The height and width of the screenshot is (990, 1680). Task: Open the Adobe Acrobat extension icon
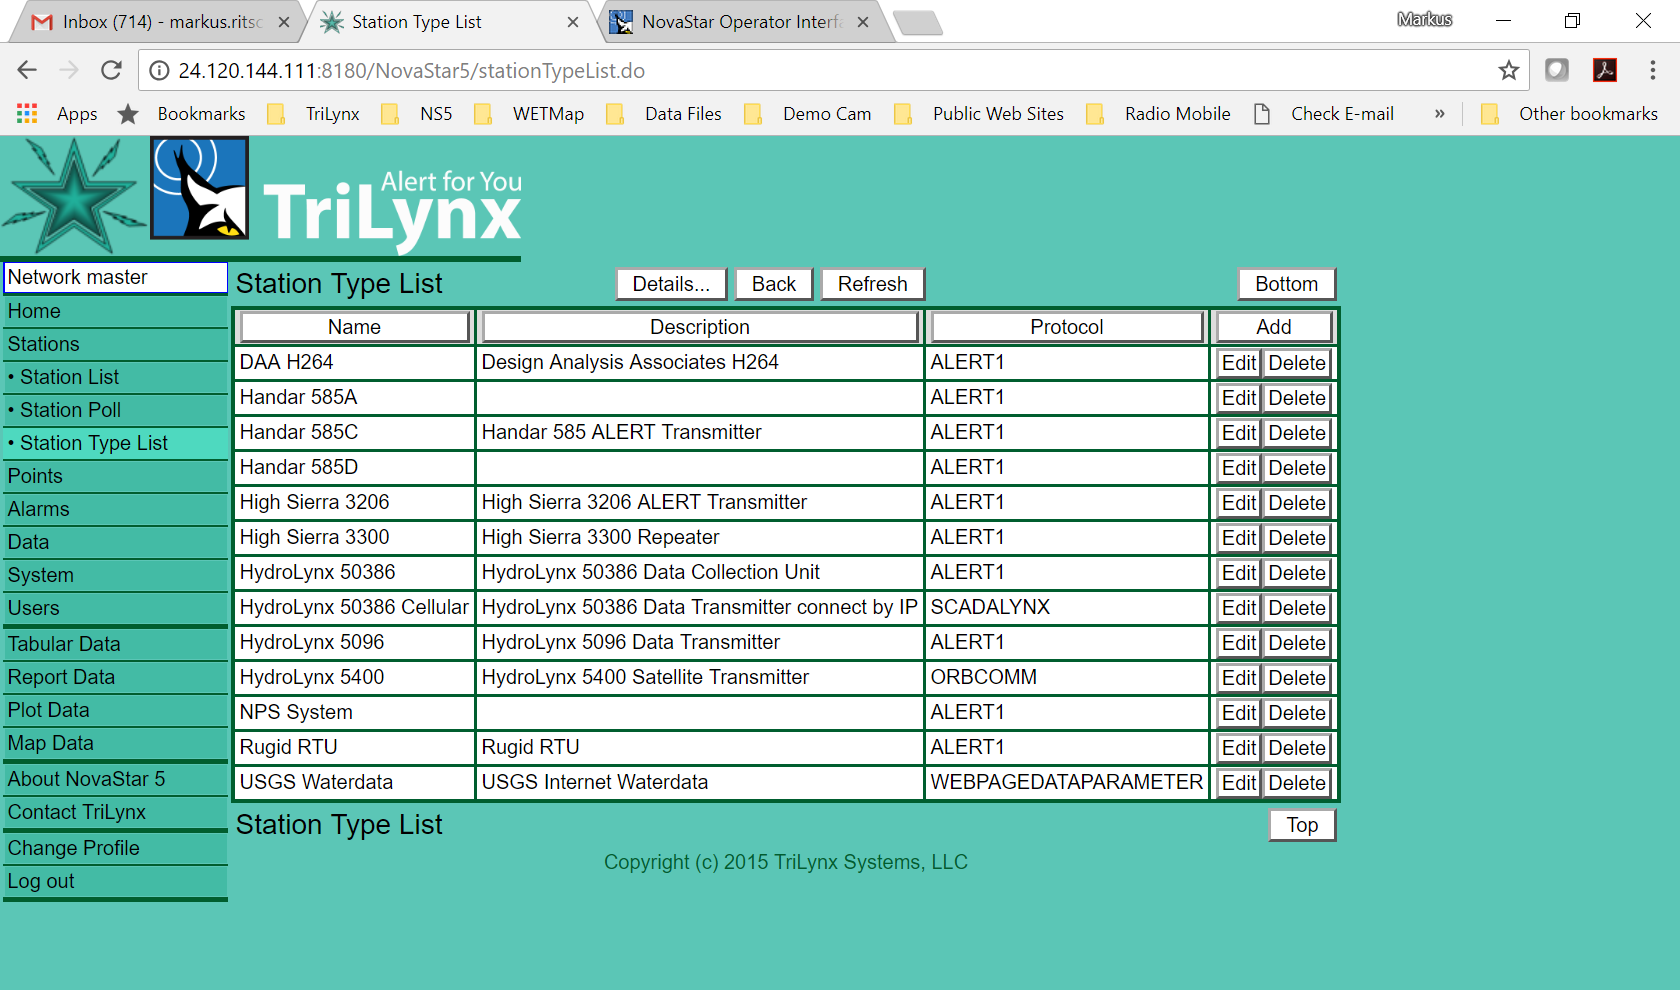[x=1605, y=70]
